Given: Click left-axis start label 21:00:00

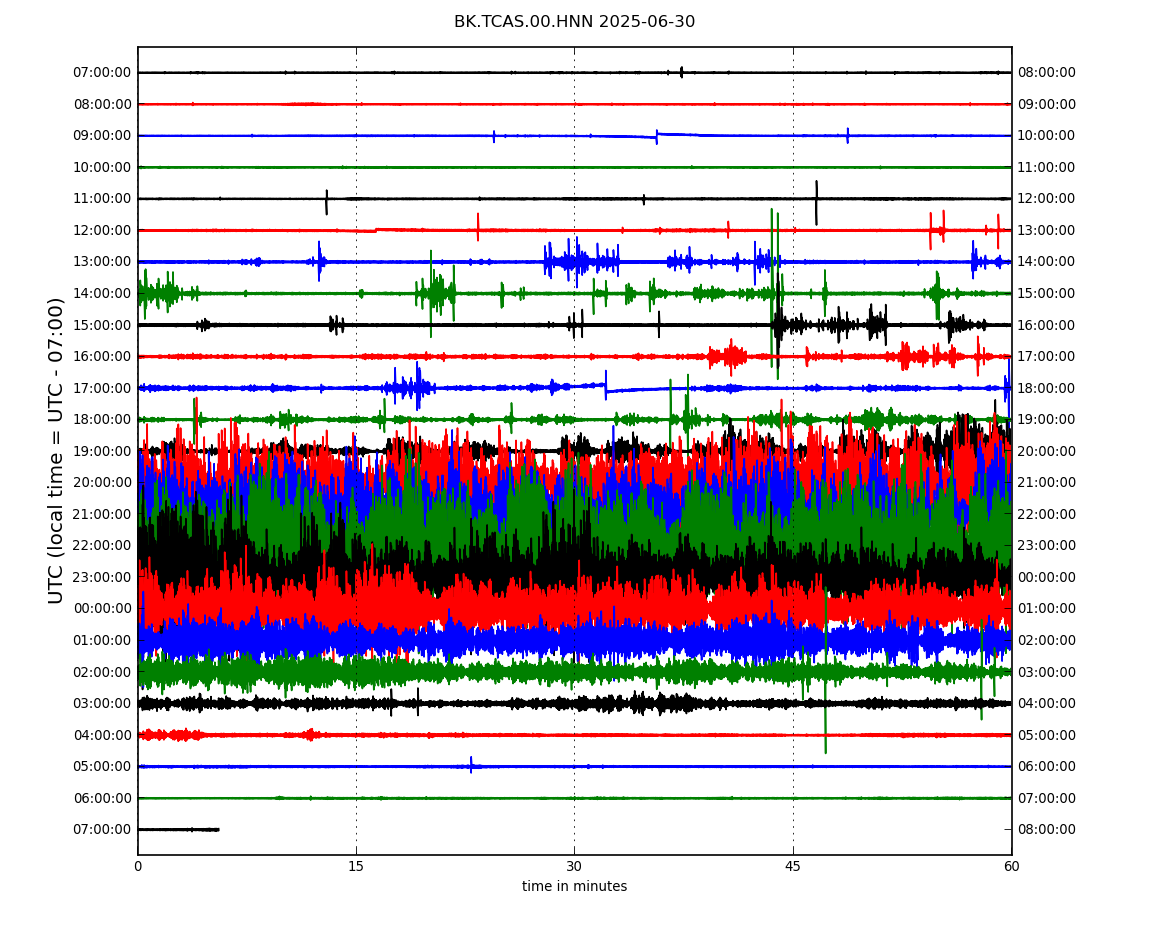Looking at the screenshot, I should click(102, 514).
